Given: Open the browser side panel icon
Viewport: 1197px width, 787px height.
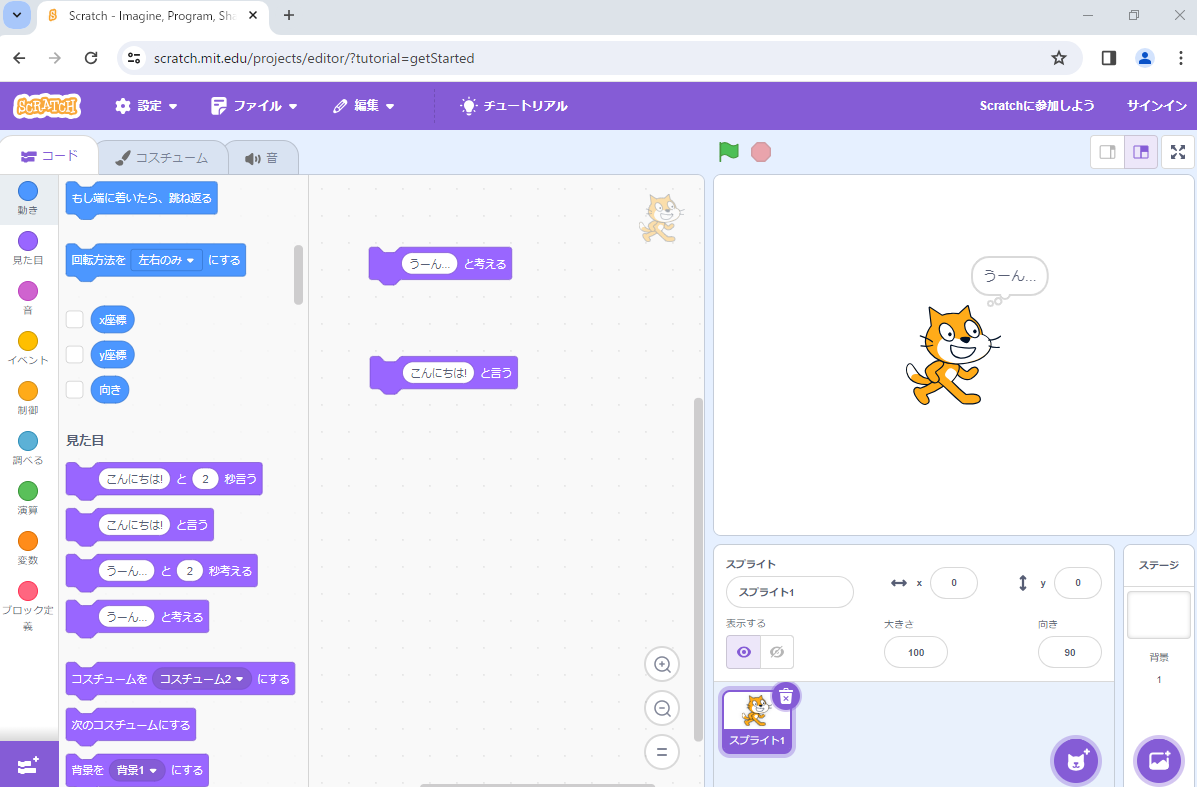Looking at the screenshot, I should pos(1108,58).
